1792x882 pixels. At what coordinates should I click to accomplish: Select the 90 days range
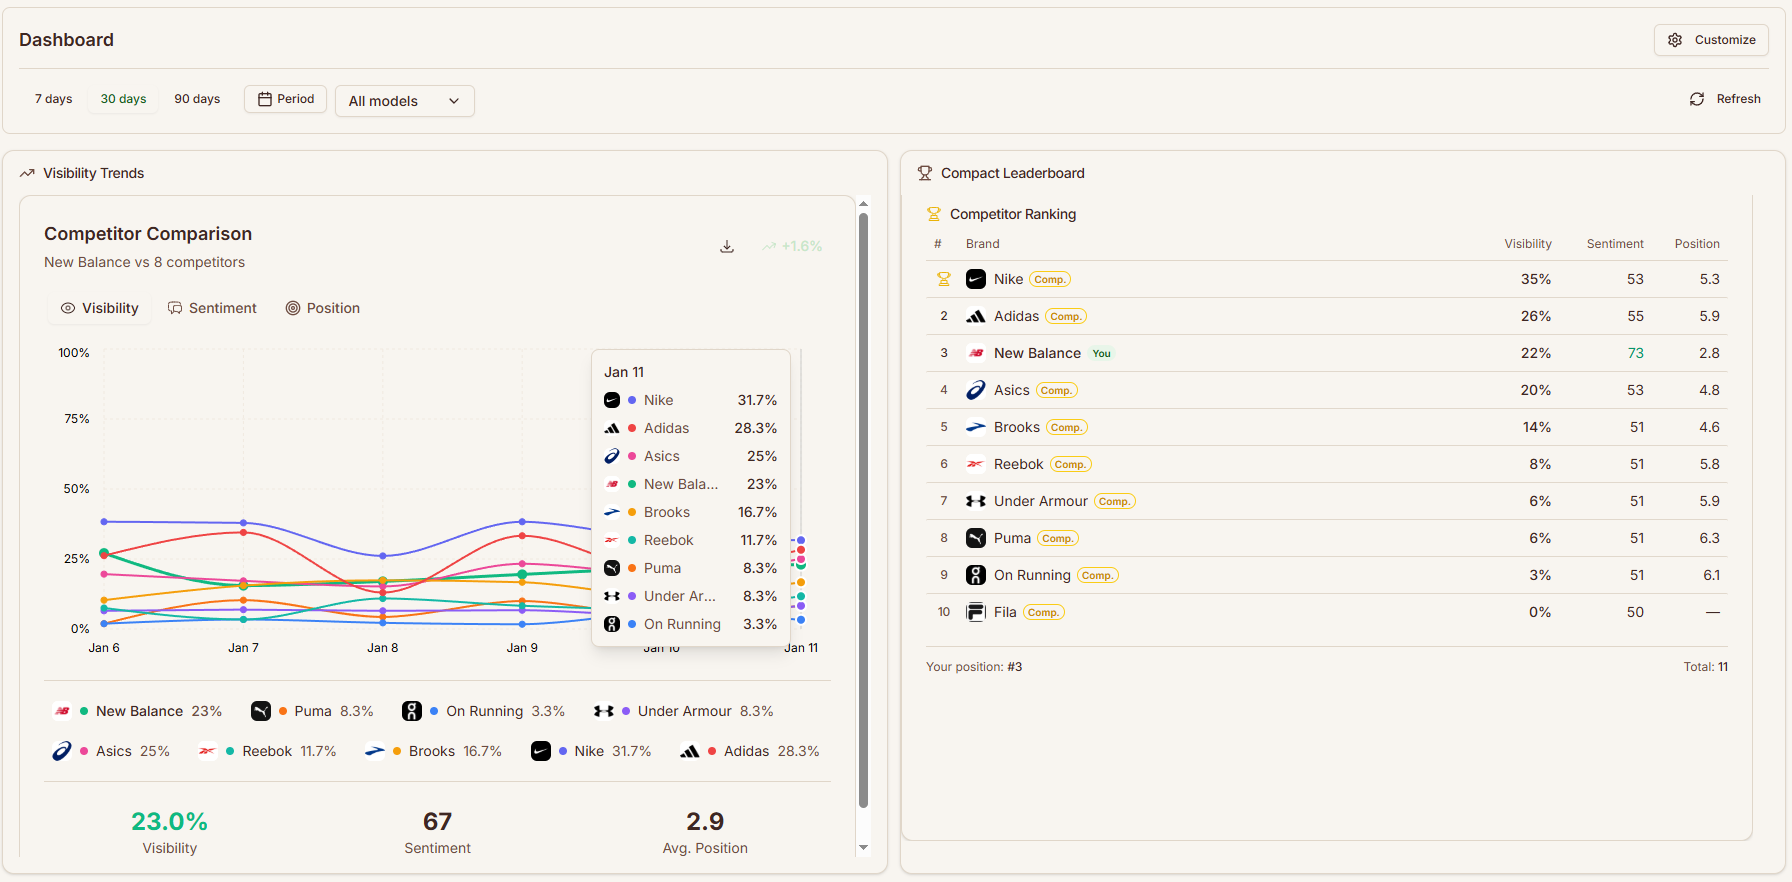click(197, 99)
